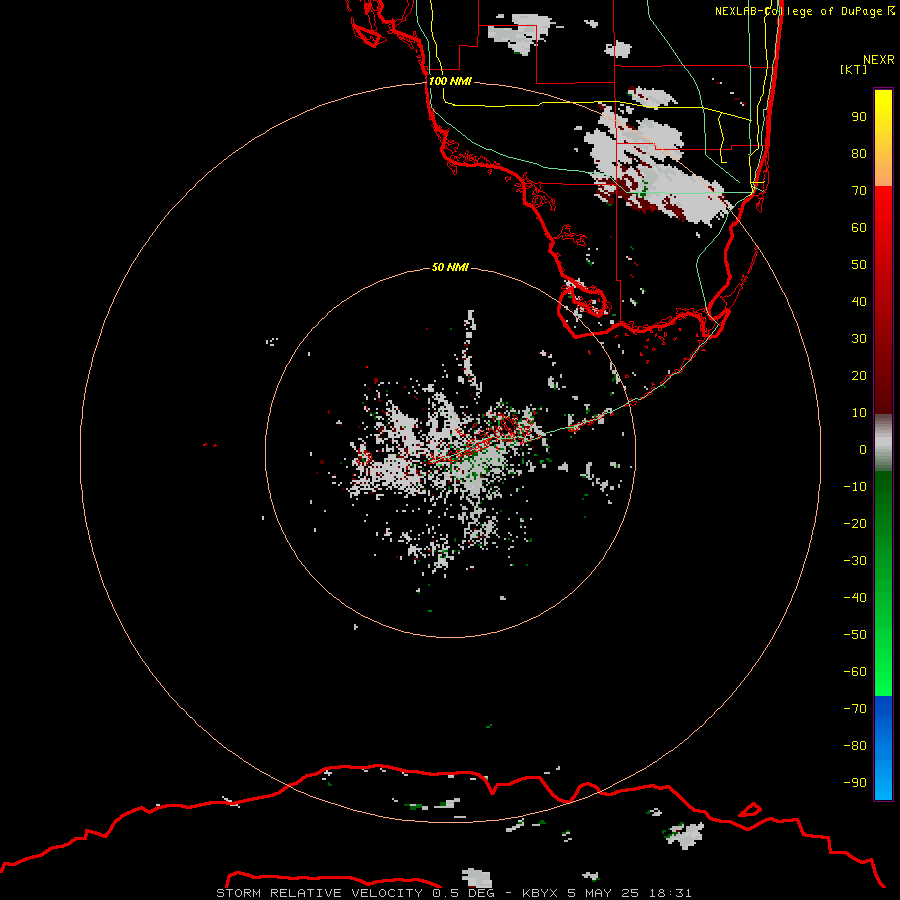Click the 0 value on velocity scale
Screen dimensions: 900x900
tap(863, 449)
